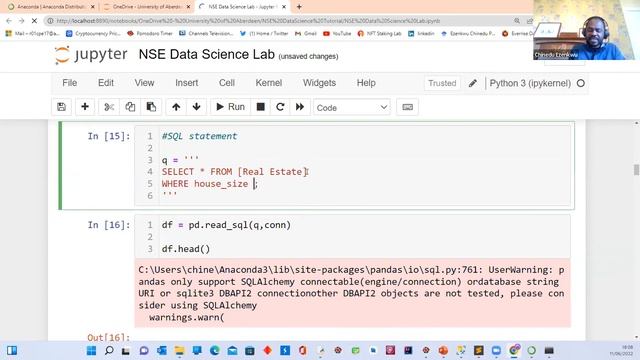The width and height of the screenshot is (640, 360).
Task: Open the File menu
Action: (x=69, y=83)
